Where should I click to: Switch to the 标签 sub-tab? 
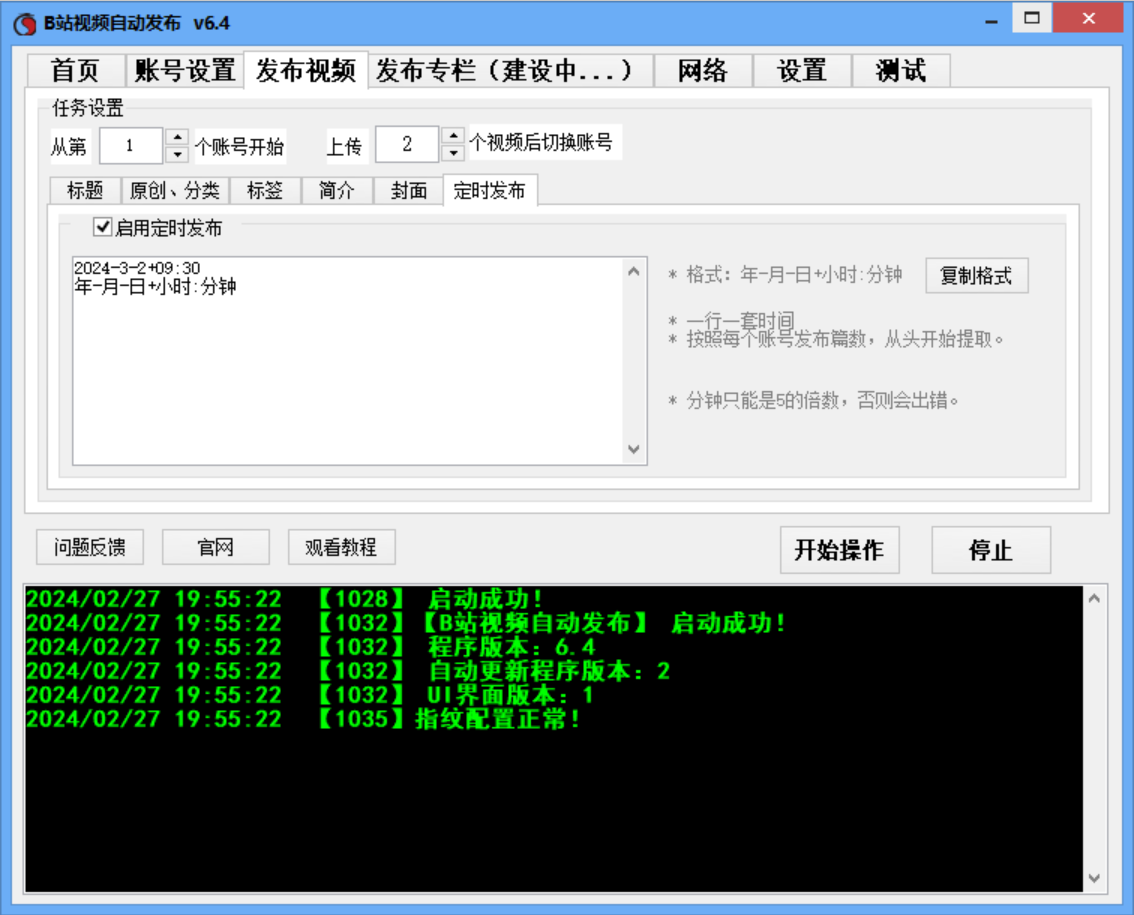(265, 191)
